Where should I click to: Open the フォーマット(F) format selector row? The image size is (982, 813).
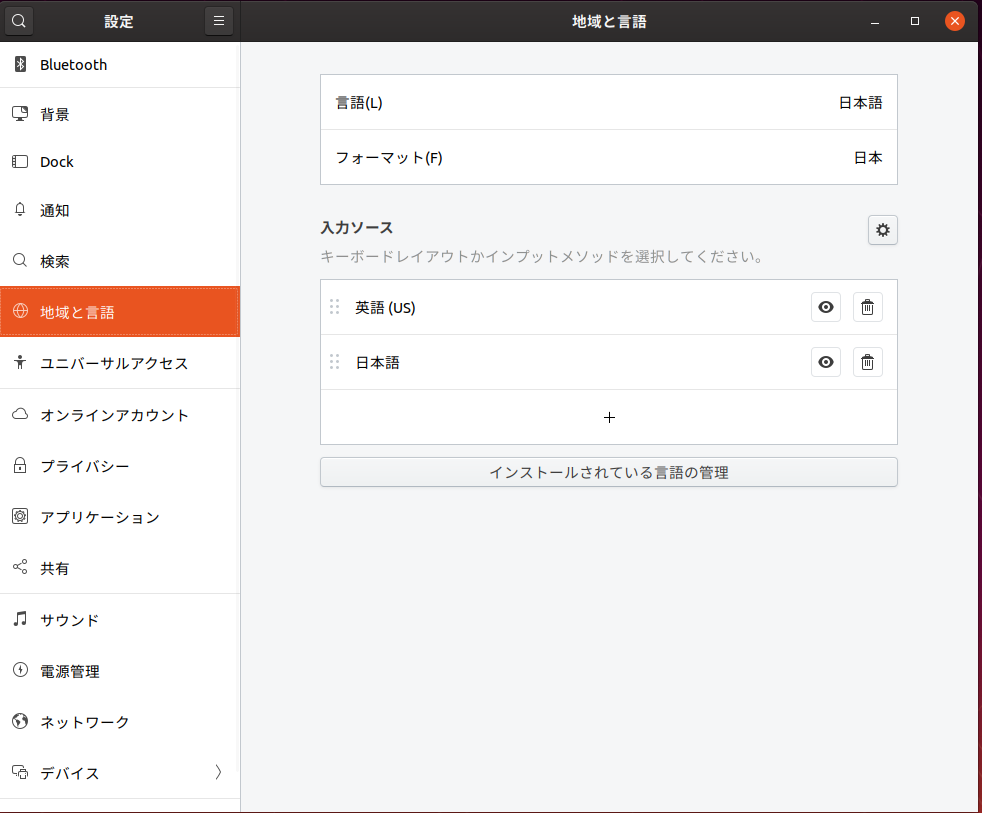coord(609,157)
